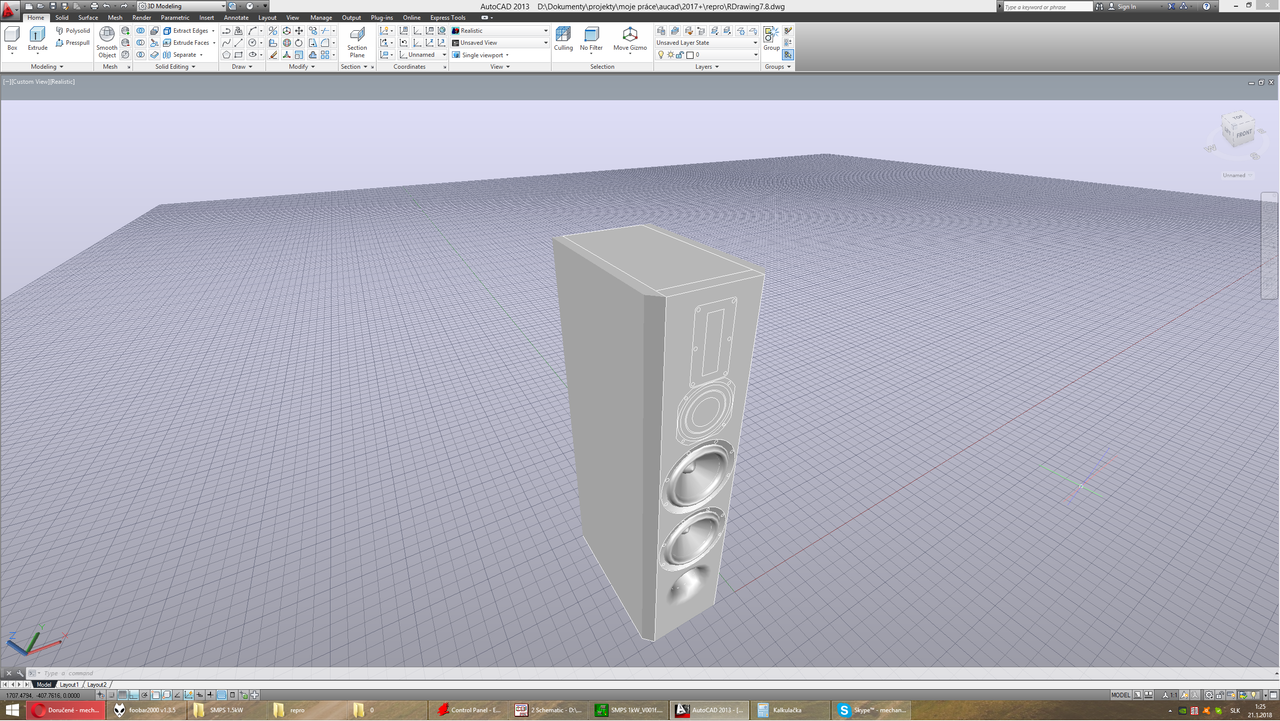
Task: Open the 3D Modeling workspace dropdown
Action: coord(181,6)
